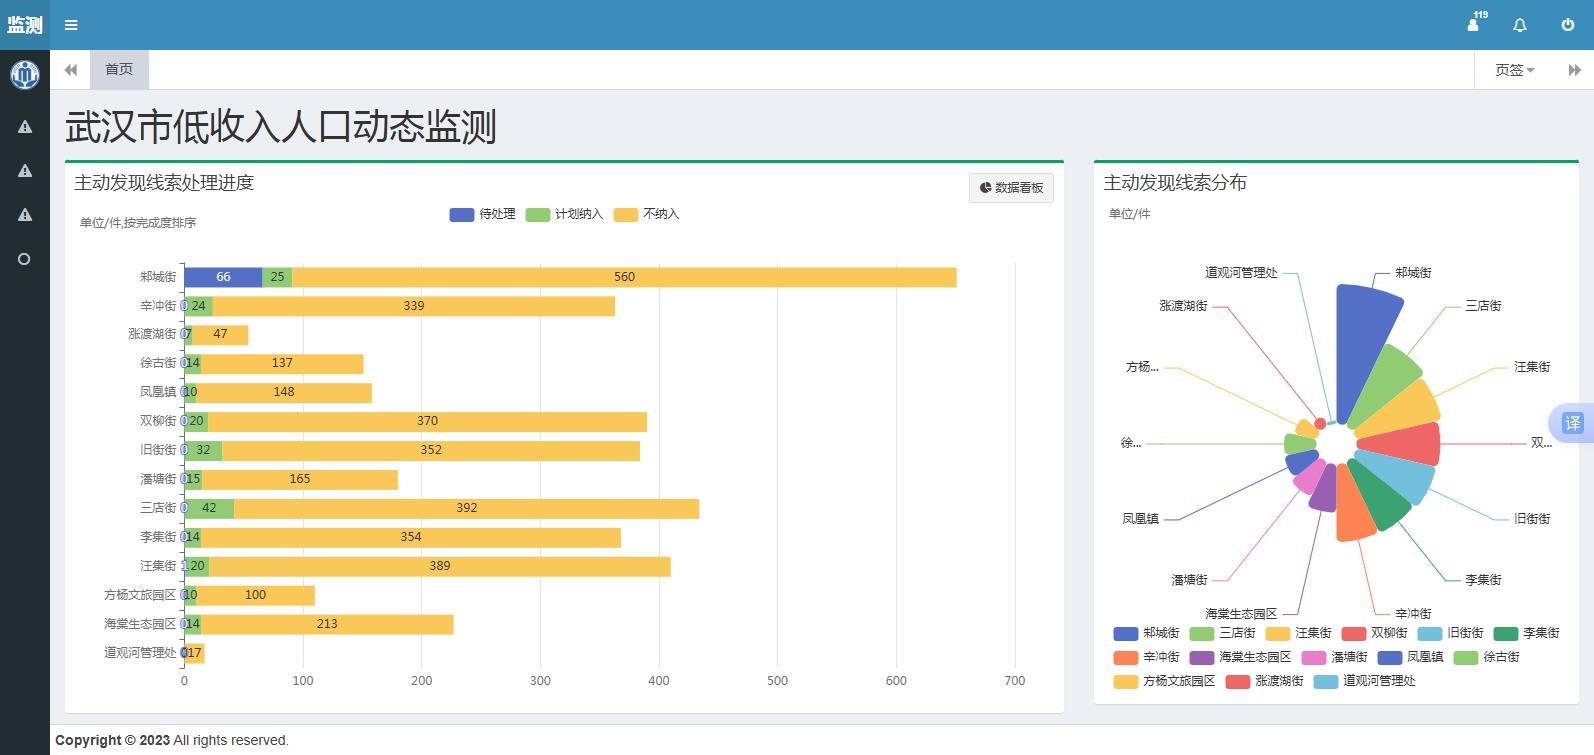Open the circle icon sidebar item
The height and width of the screenshot is (755, 1594).
pyautogui.click(x=25, y=259)
